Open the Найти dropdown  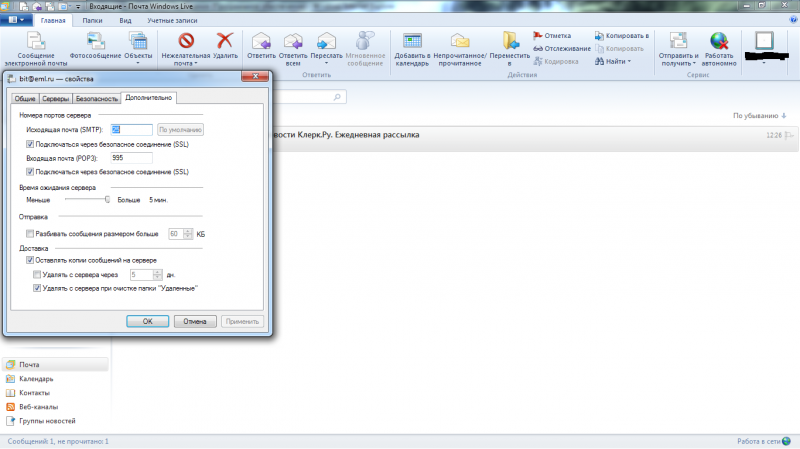(x=613, y=61)
